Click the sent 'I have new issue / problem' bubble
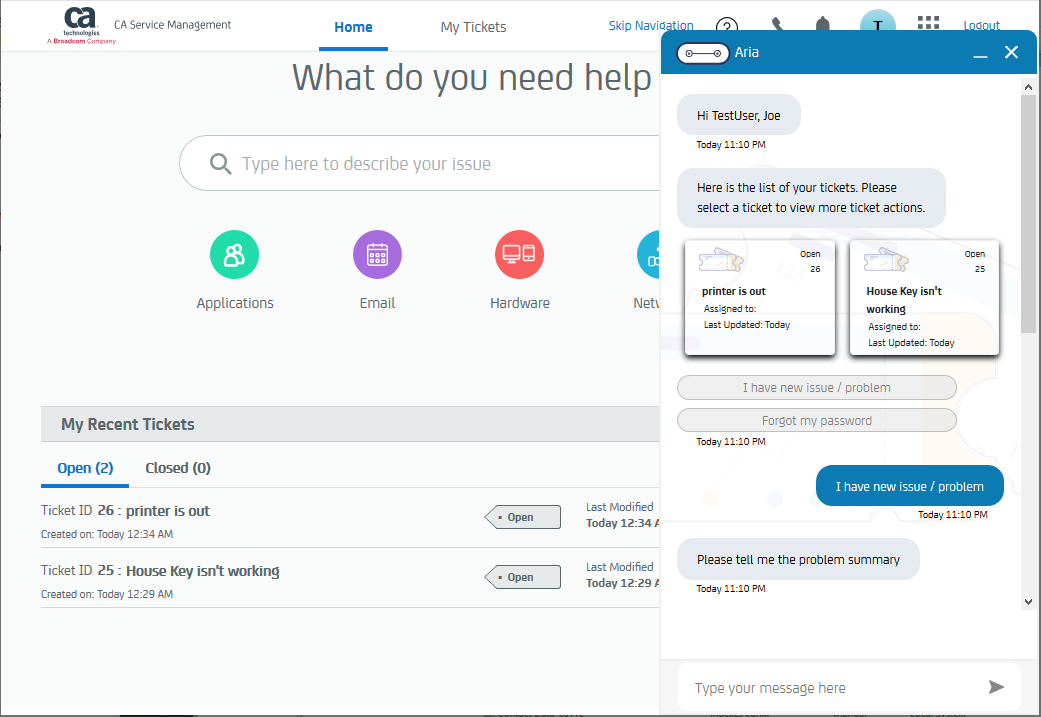 pos(910,487)
